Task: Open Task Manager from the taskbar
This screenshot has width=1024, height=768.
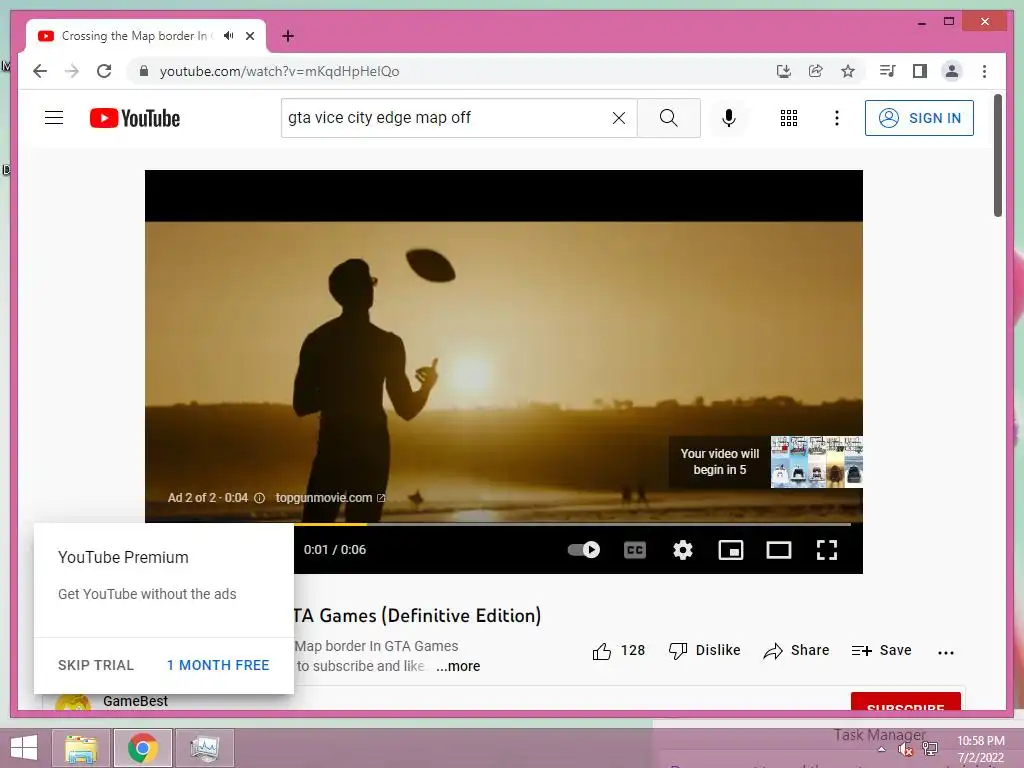Action: click(x=204, y=748)
